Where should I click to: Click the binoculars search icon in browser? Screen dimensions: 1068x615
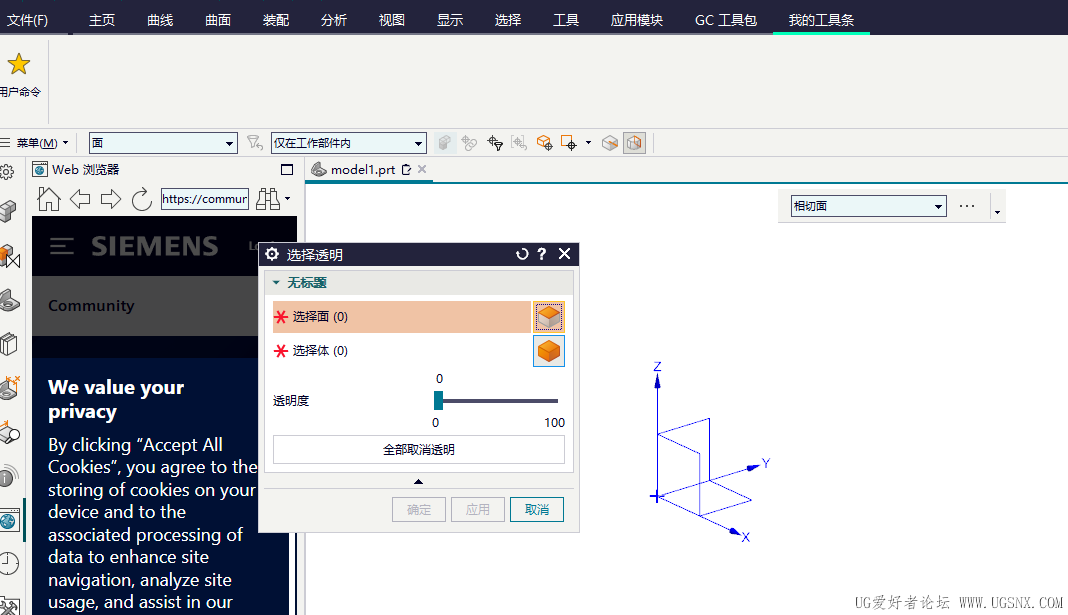(x=267, y=199)
